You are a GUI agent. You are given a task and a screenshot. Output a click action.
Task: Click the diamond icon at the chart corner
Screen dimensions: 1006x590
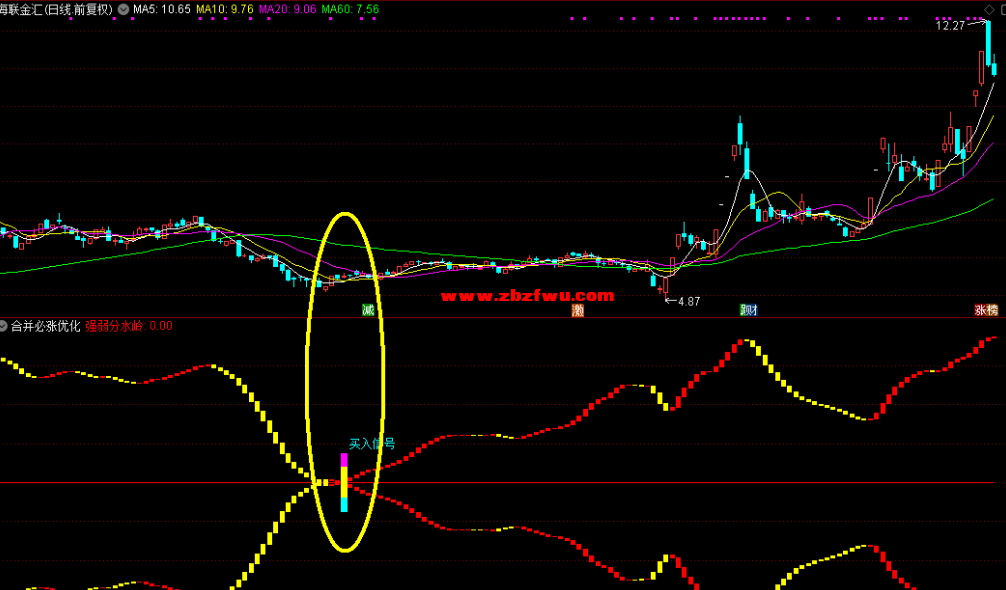coord(987,8)
